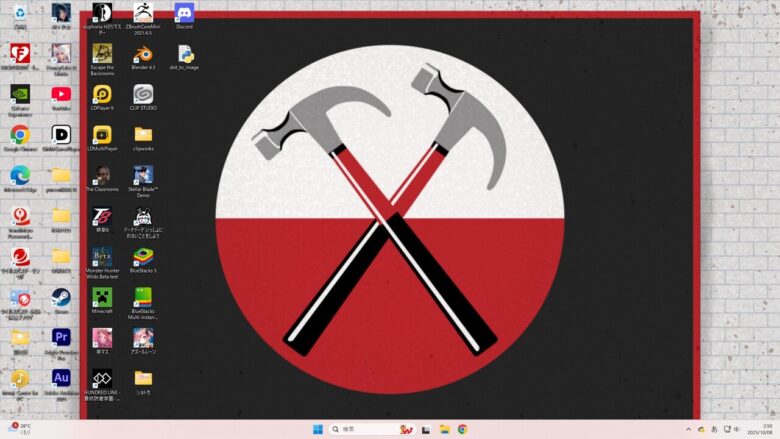Select the Google Chrome desktop shortcut
Image resolution: width=780 pixels, height=439 pixels.
click(20, 134)
